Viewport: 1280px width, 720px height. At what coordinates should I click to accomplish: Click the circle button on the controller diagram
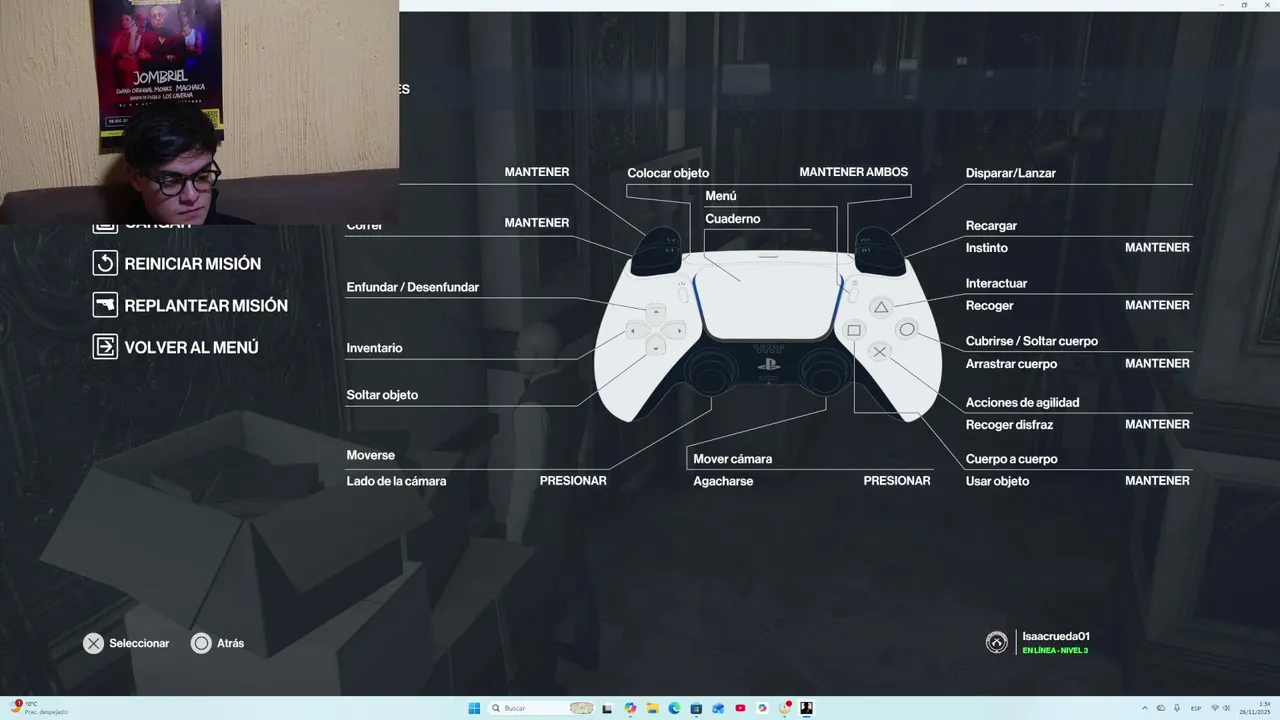pyautogui.click(x=907, y=329)
